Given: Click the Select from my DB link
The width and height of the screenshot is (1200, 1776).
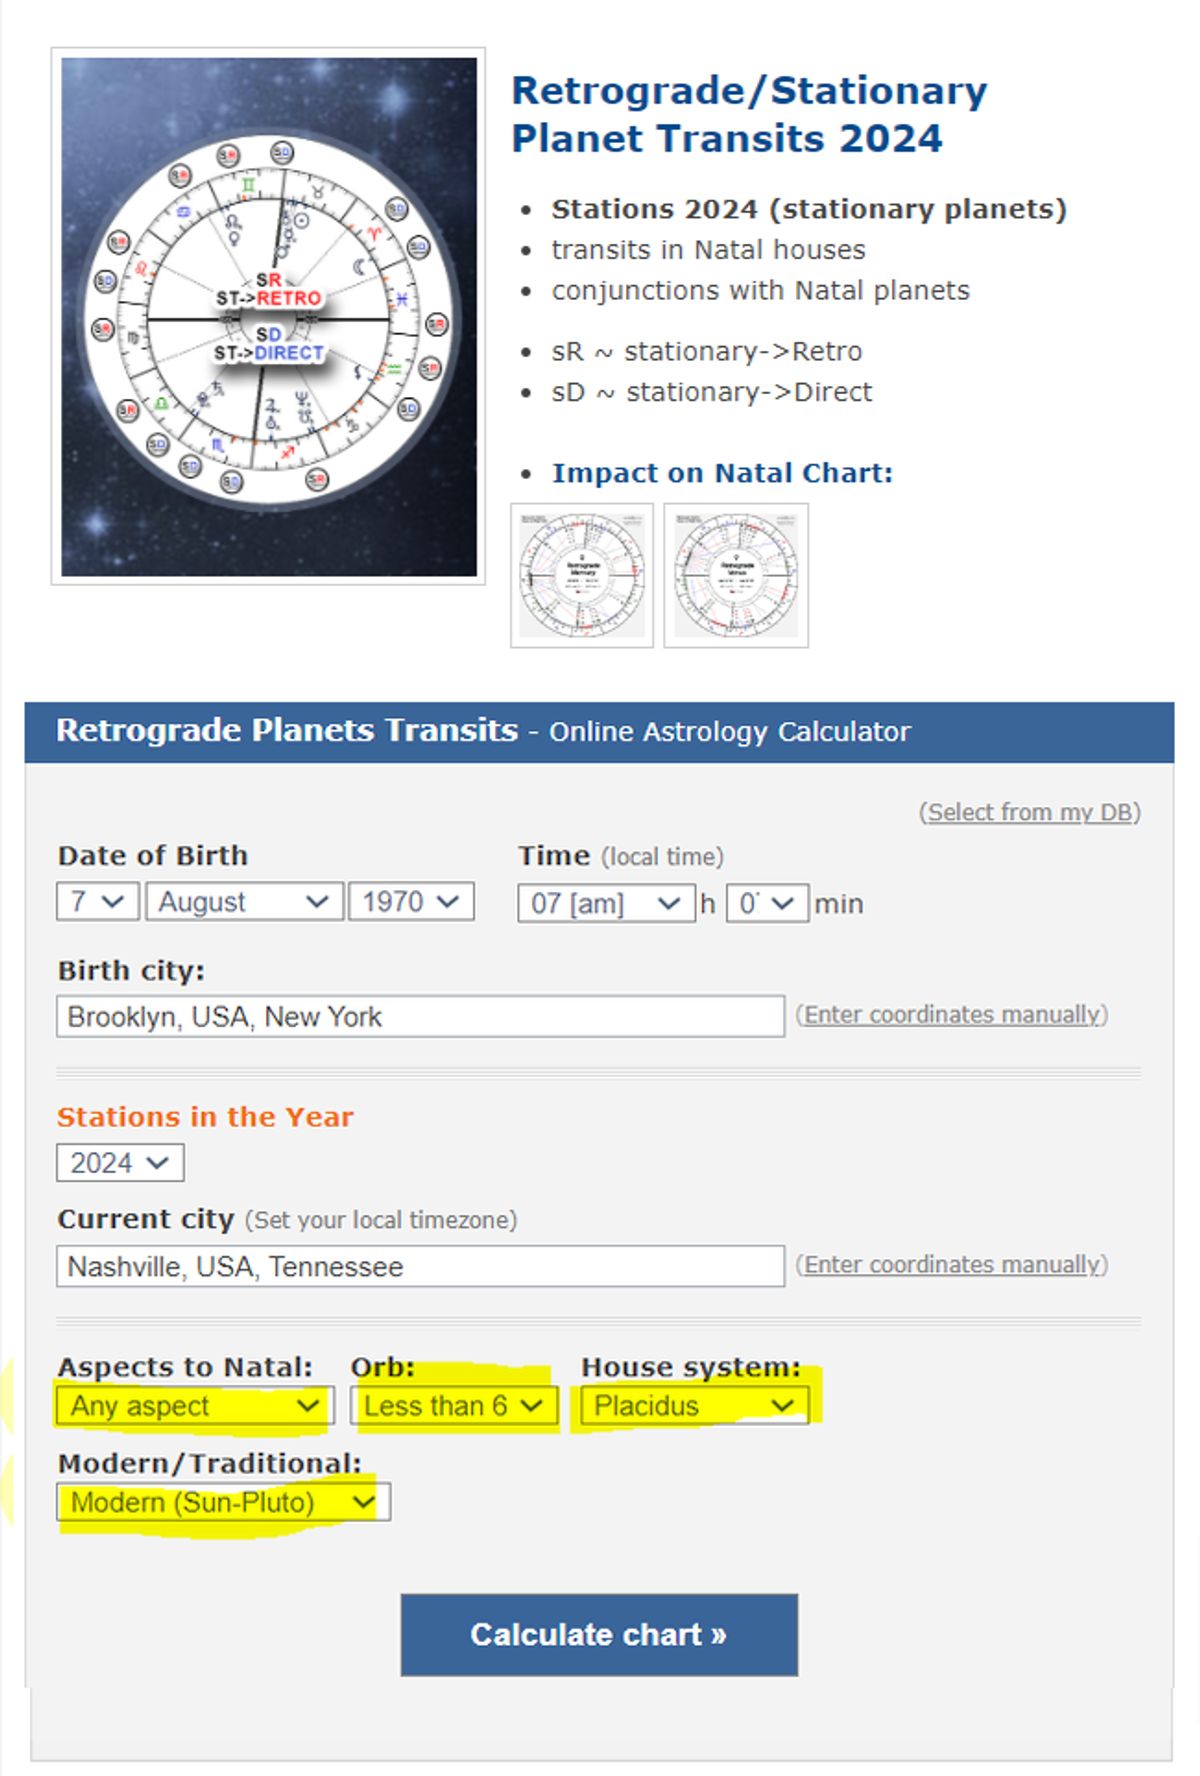Looking at the screenshot, I should pyautogui.click(x=1030, y=812).
